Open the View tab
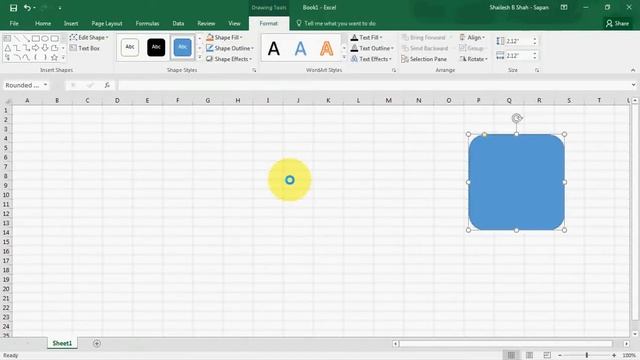 coord(234,23)
